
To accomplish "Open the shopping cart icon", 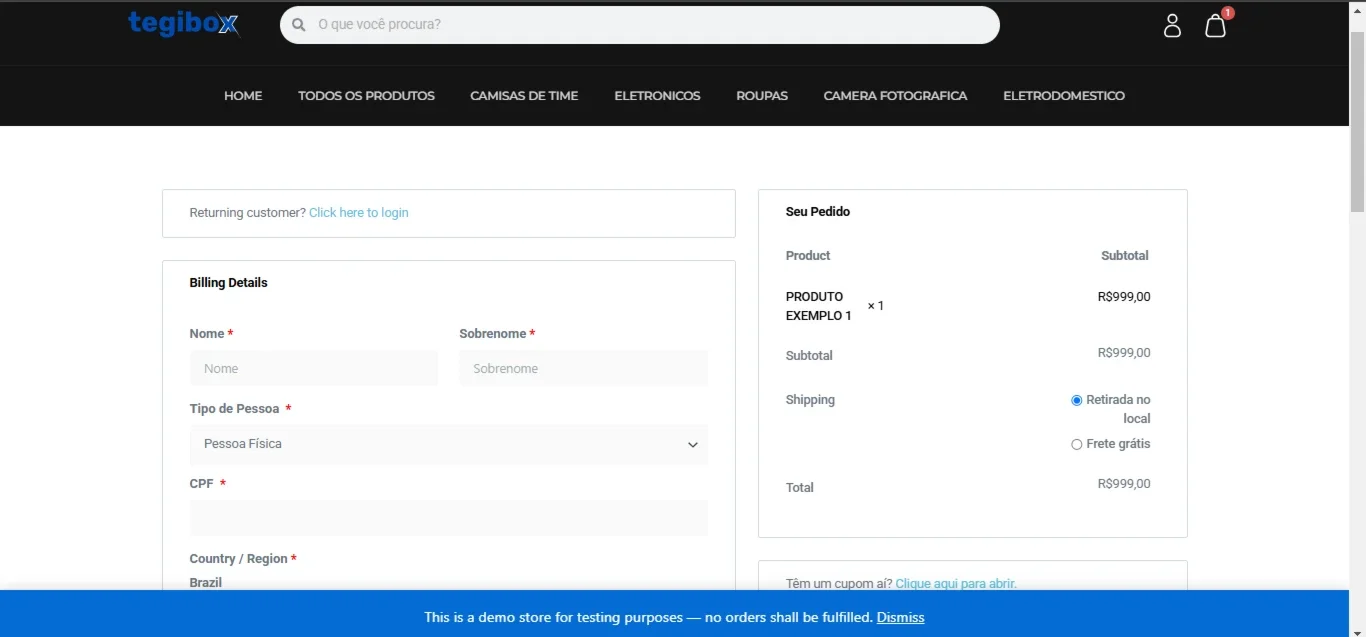I will [1216, 25].
